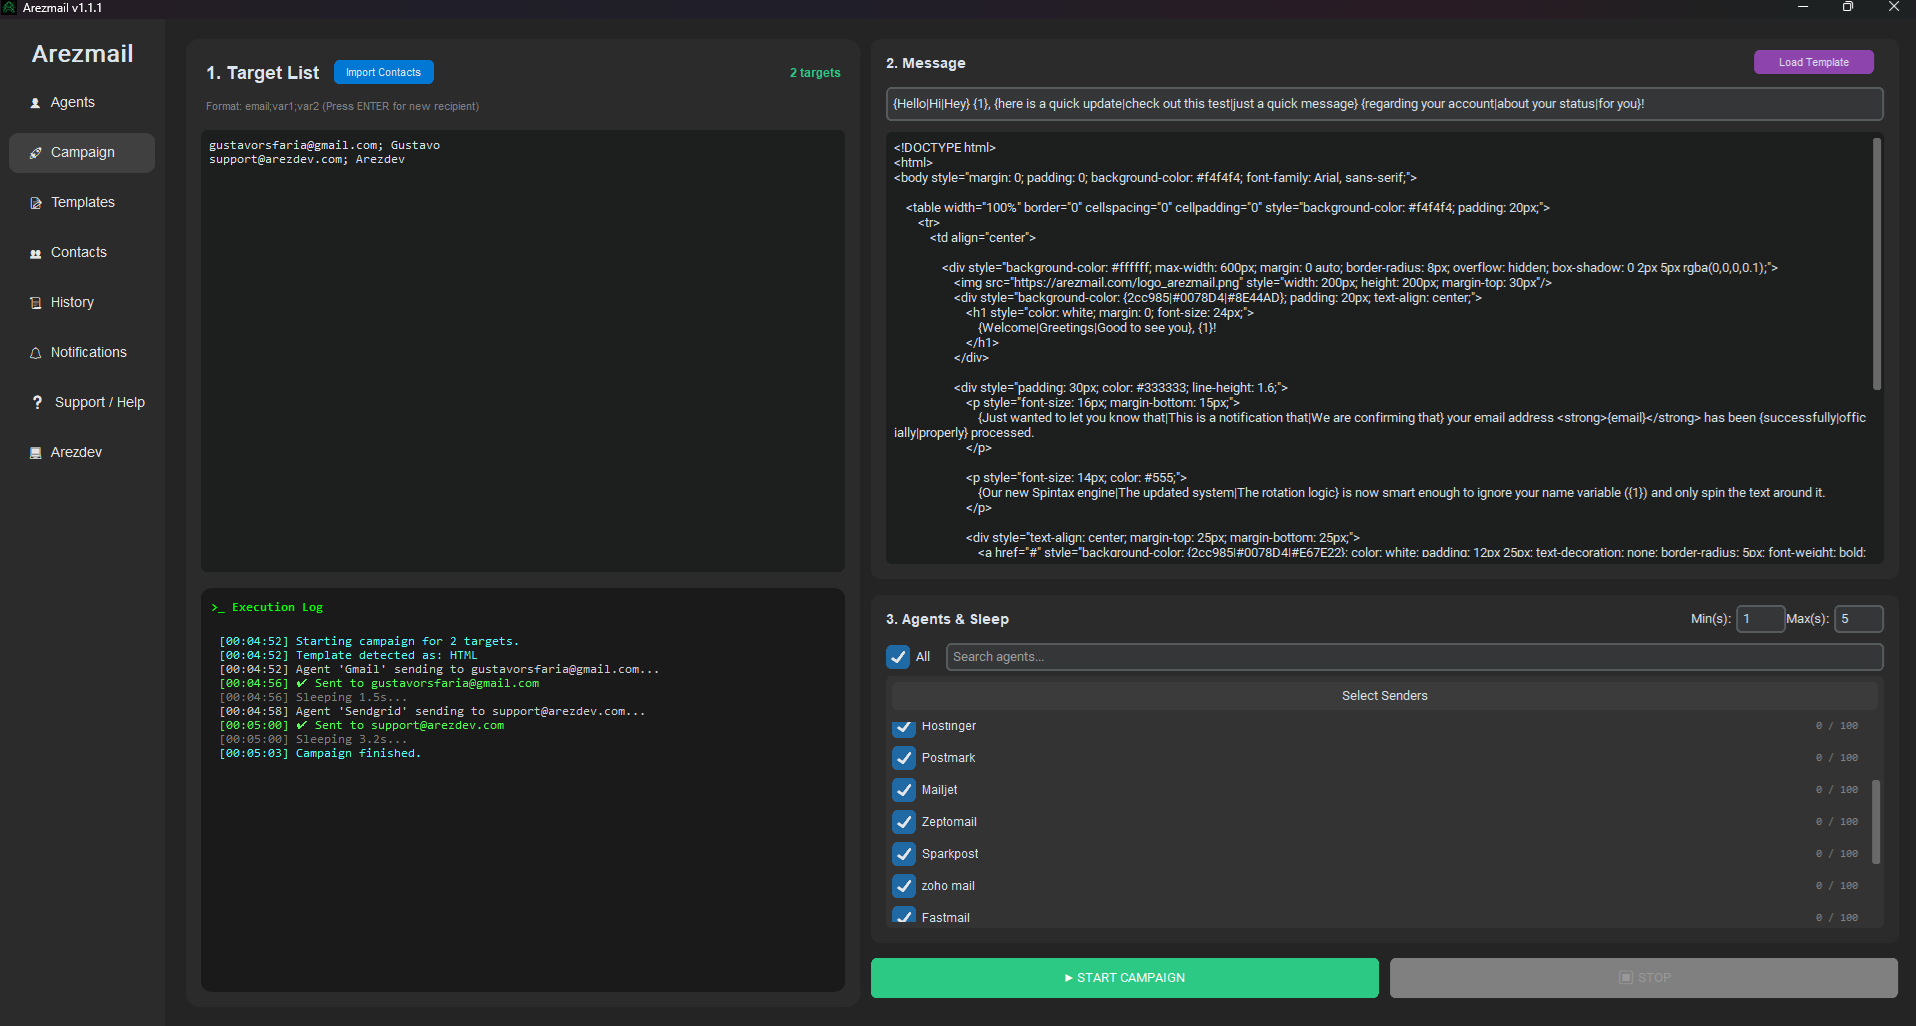Image resolution: width=1916 pixels, height=1026 pixels.
Task: Open the Campaign section
Action: coord(81,152)
